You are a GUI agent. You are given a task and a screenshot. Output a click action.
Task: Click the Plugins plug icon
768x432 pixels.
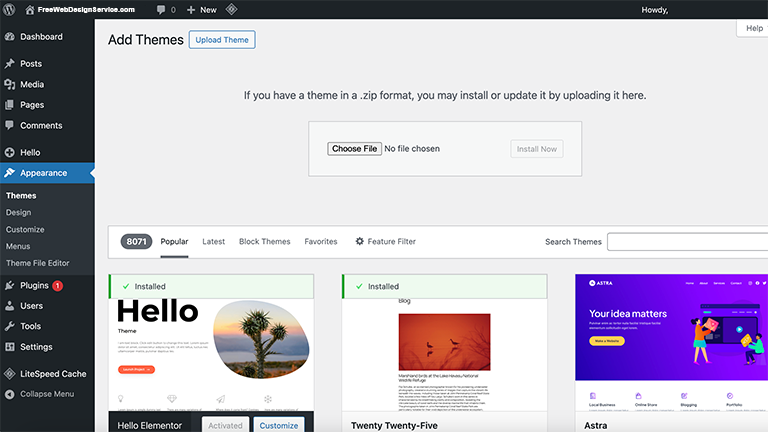coord(10,285)
